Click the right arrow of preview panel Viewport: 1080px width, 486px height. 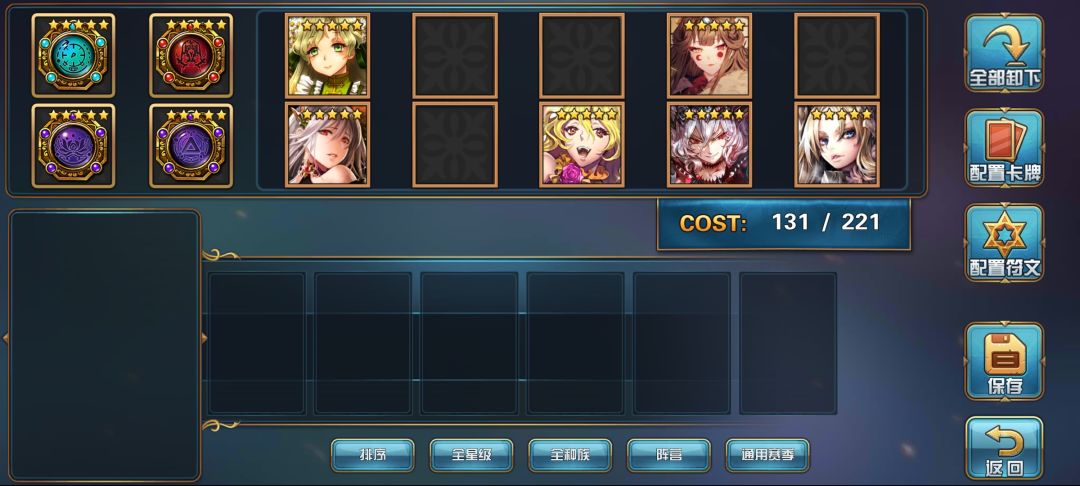204,338
